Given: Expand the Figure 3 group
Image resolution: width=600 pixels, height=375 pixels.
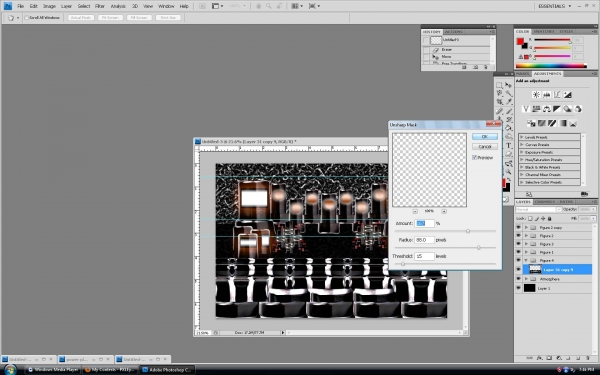Looking at the screenshot, I should coord(526,244).
